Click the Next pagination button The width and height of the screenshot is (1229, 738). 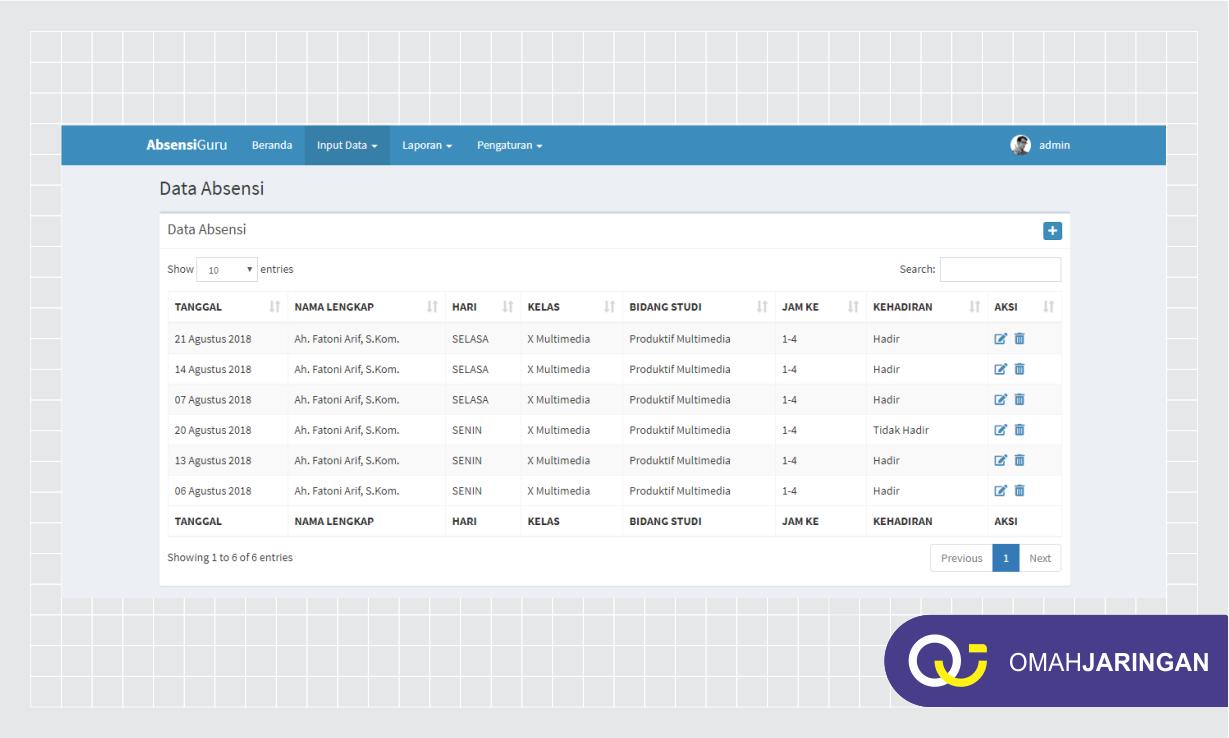1040,557
